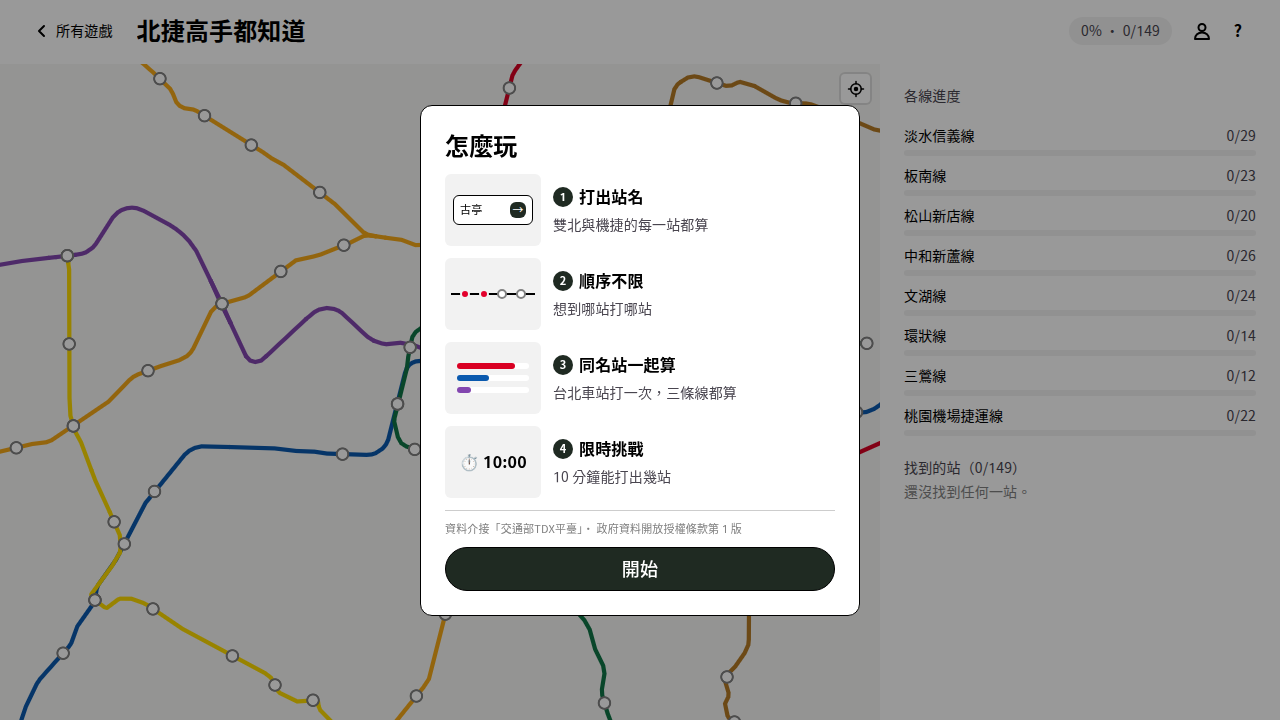Click the 順序不限 step title

tap(611, 281)
